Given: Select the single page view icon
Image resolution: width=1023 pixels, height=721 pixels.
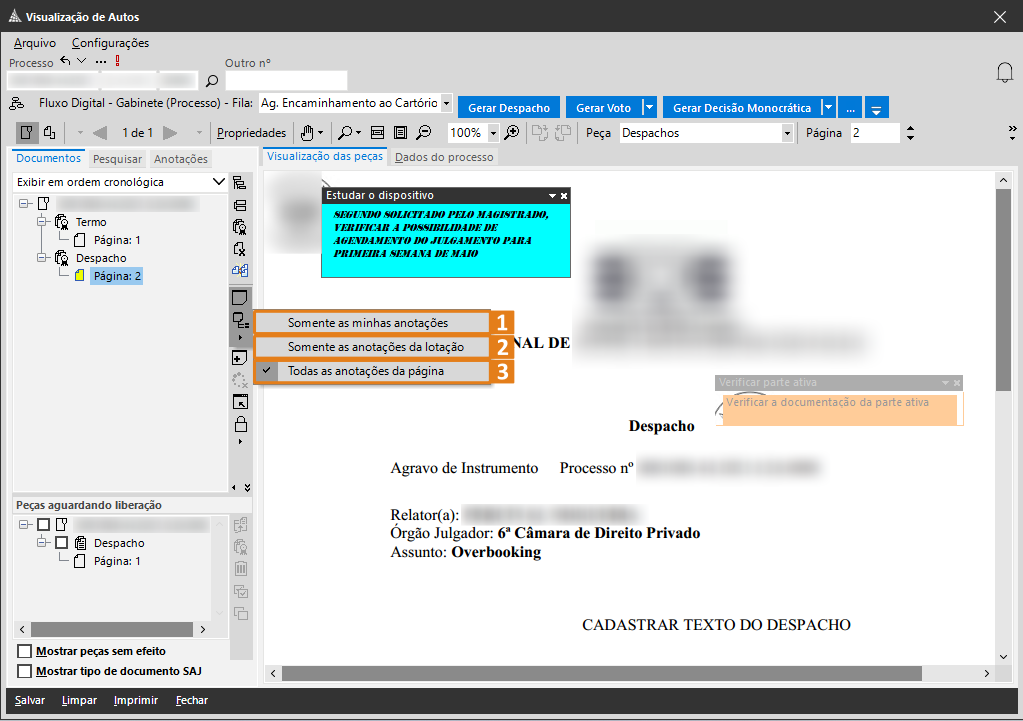Looking at the screenshot, I should [x=27, y=132].
